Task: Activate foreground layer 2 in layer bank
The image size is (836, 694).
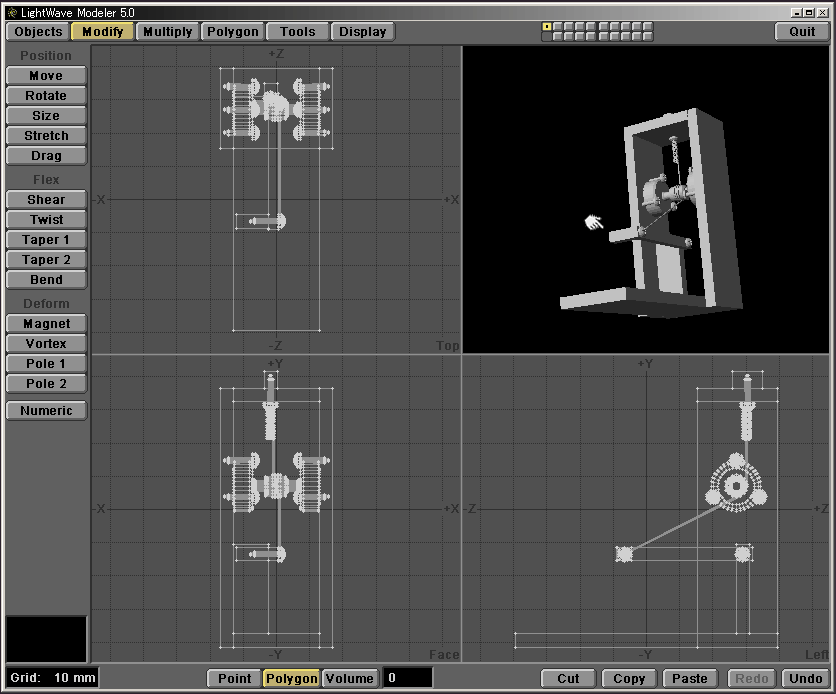Action: tap(558, 27)
